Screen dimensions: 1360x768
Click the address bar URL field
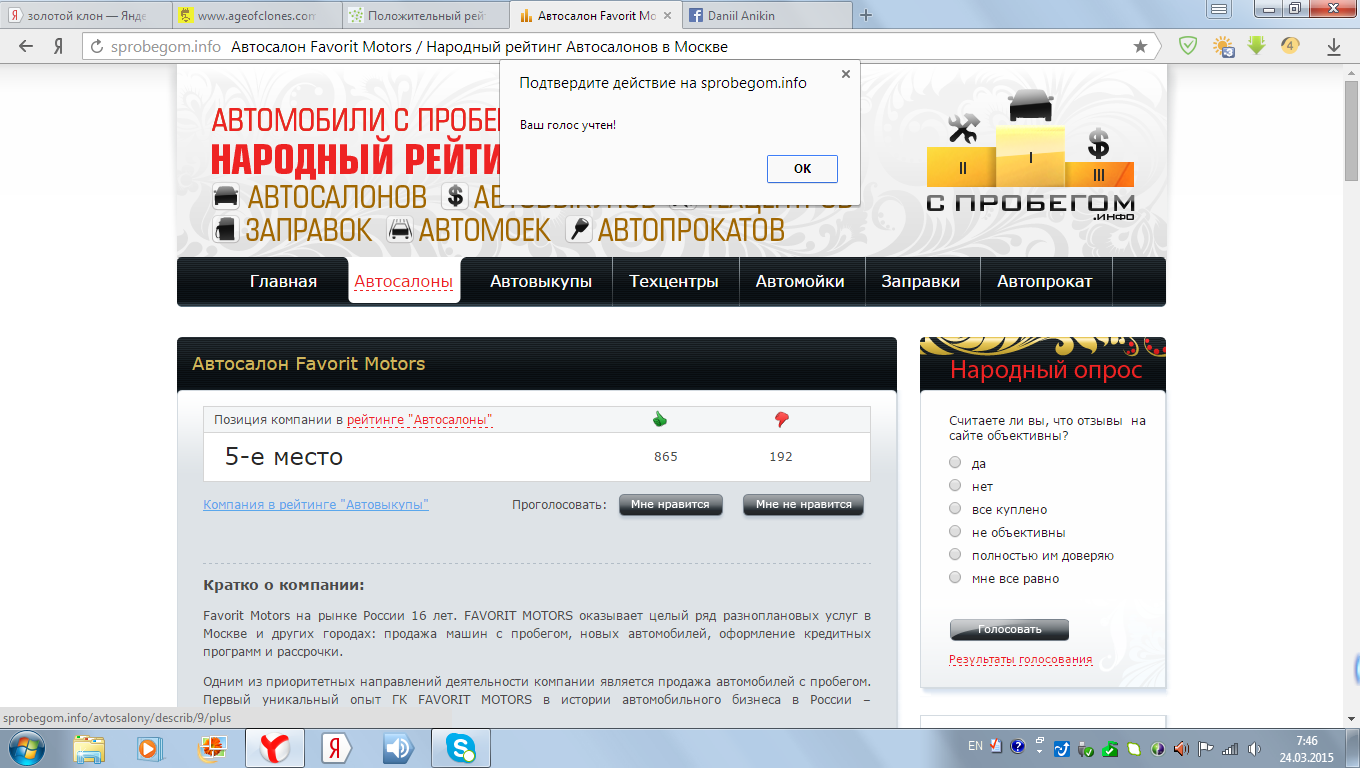pos(620,47)
